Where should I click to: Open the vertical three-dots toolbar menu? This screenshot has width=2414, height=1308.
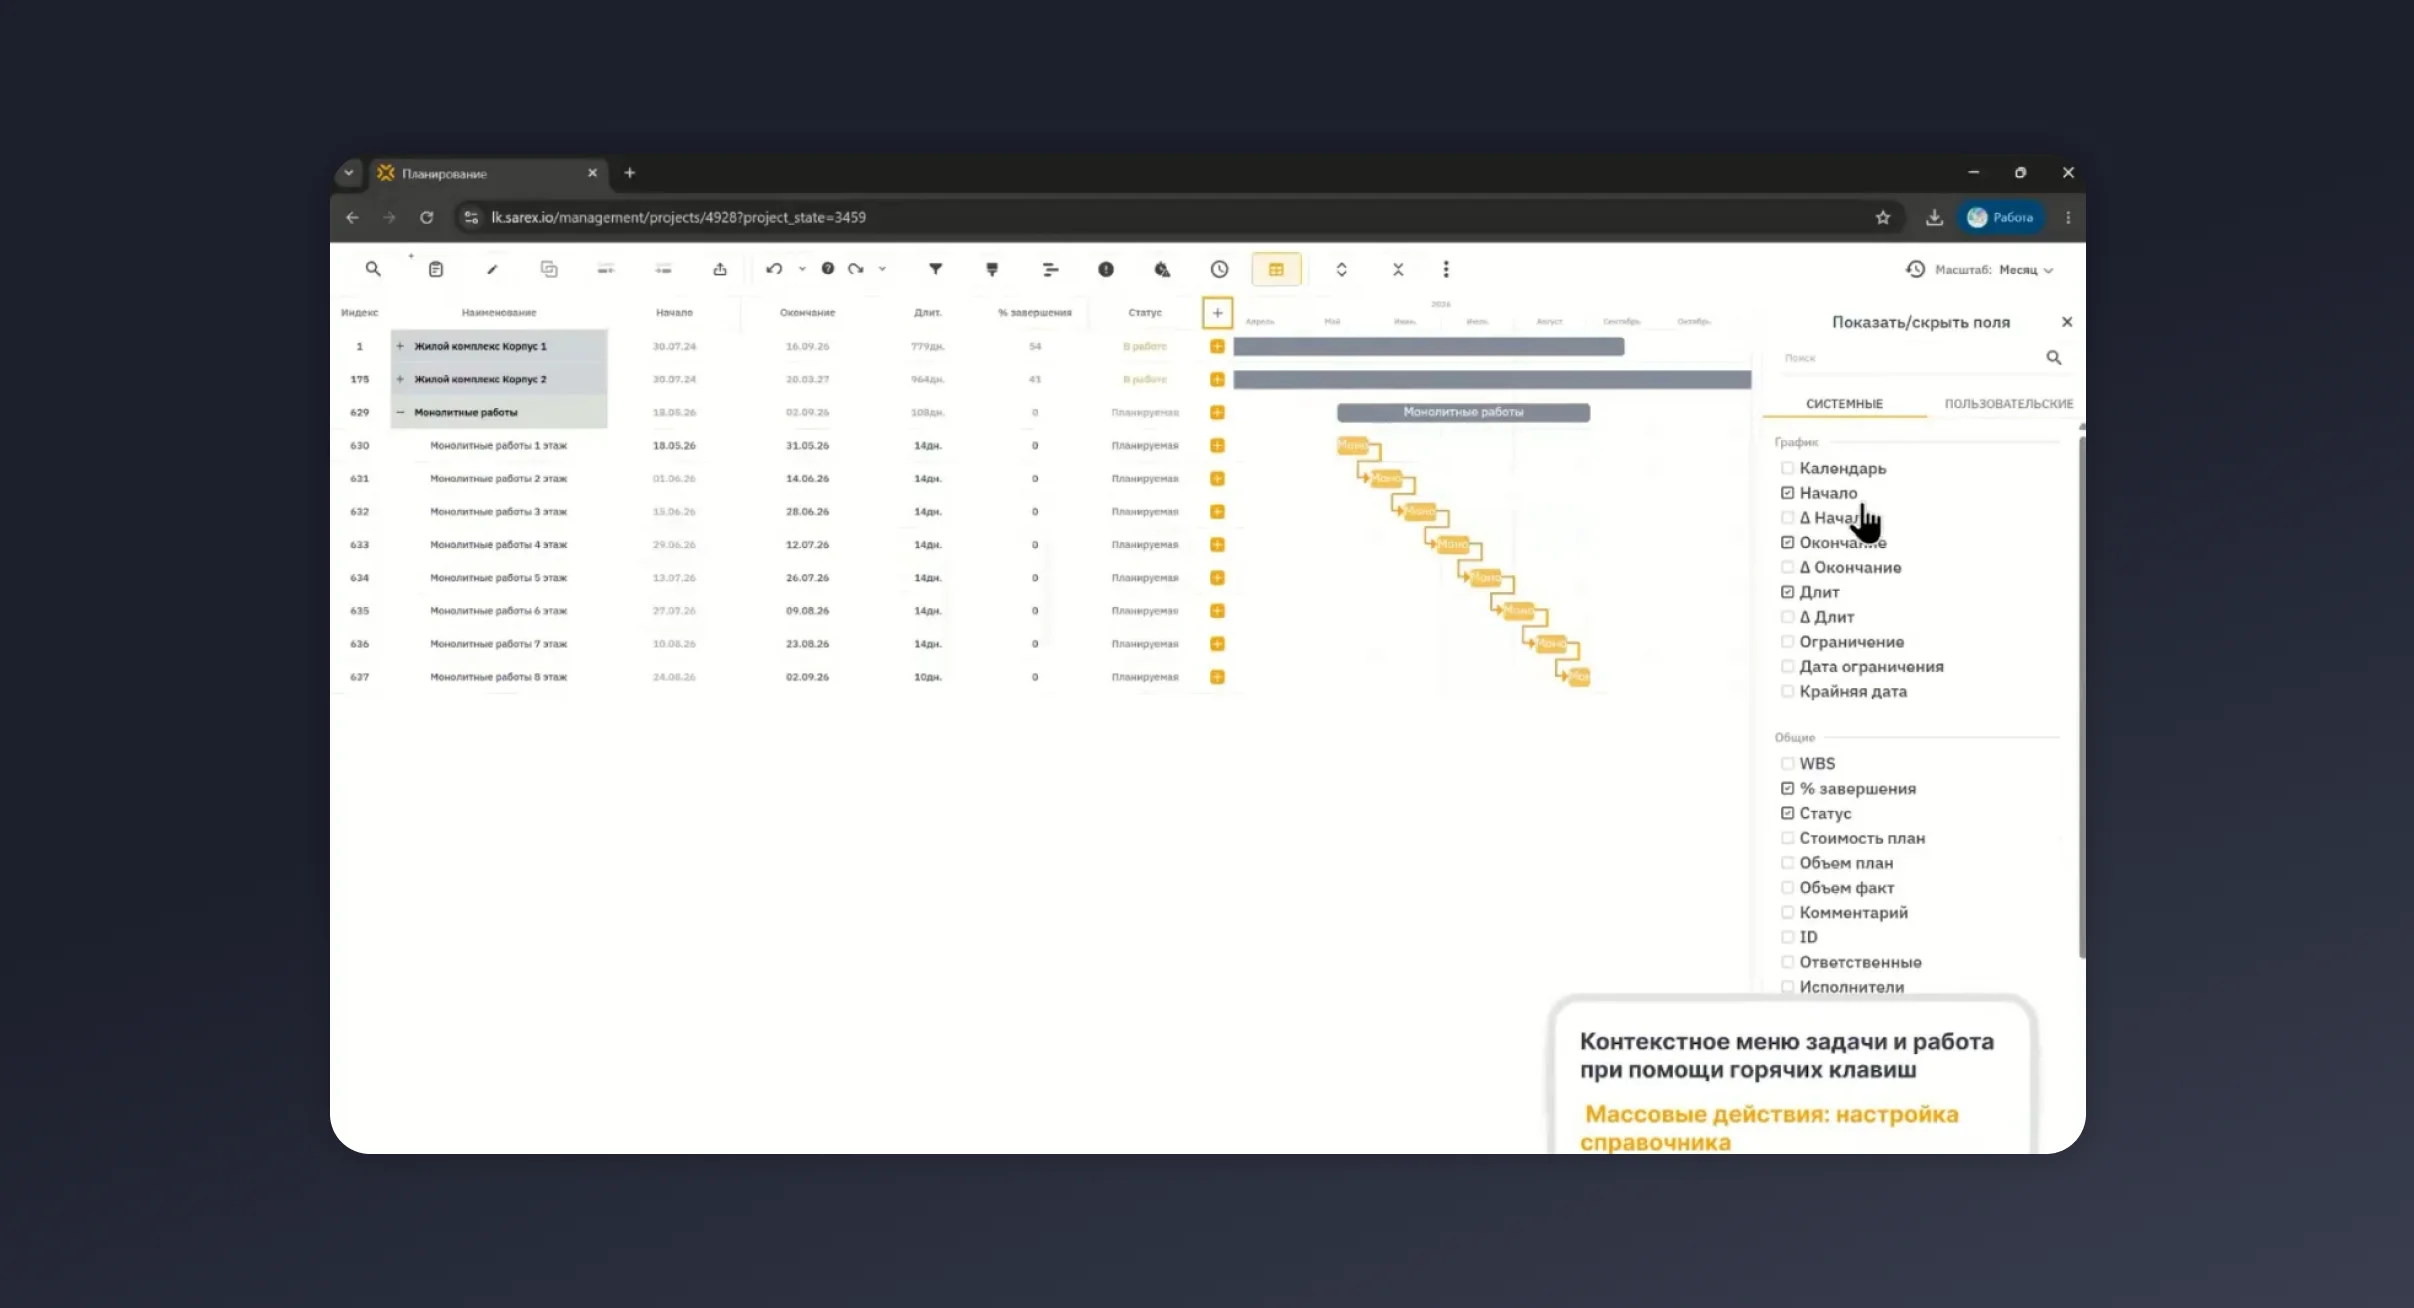tap(1446, 269)
